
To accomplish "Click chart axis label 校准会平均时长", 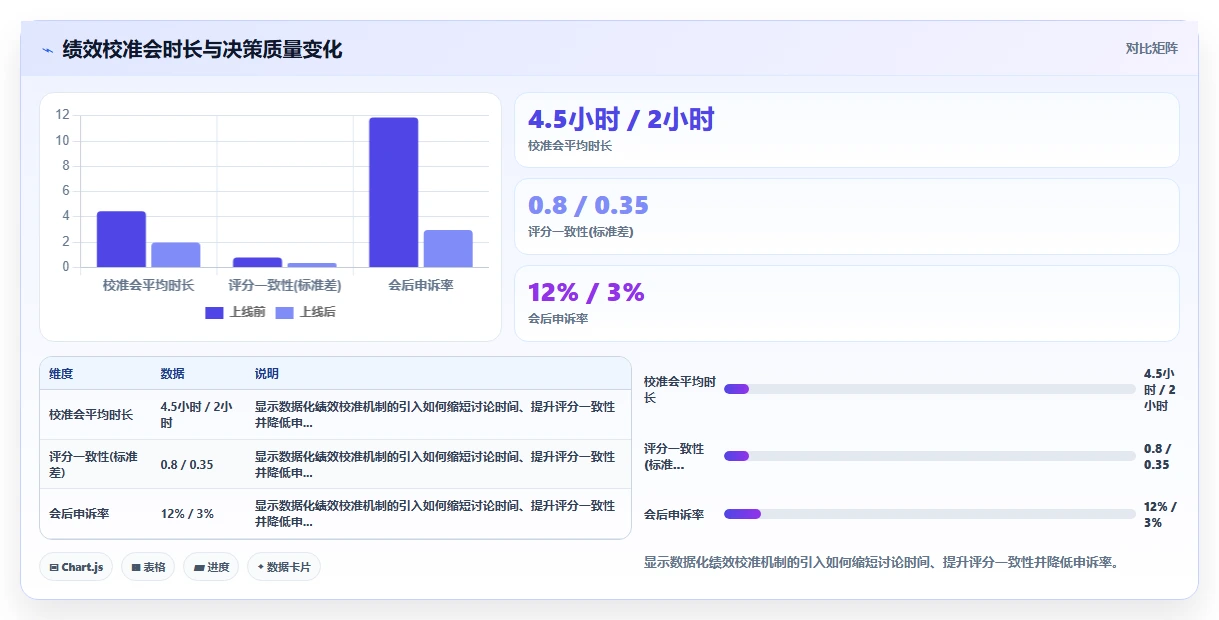I will tap(148, 285).
